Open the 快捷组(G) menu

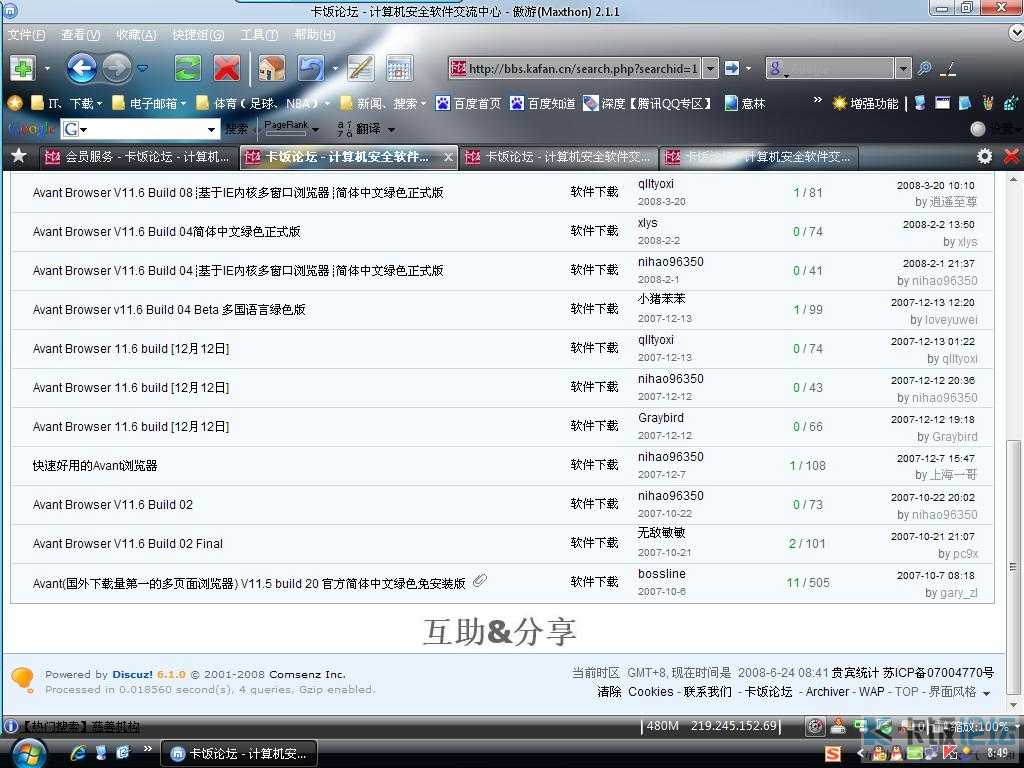[198, 35]
